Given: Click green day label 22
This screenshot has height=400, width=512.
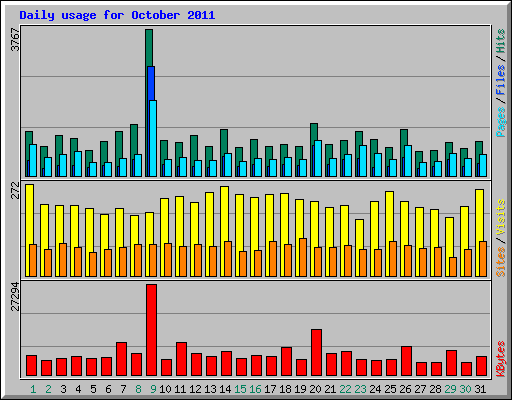Looking at the screenshot, I should coord(345,389).
